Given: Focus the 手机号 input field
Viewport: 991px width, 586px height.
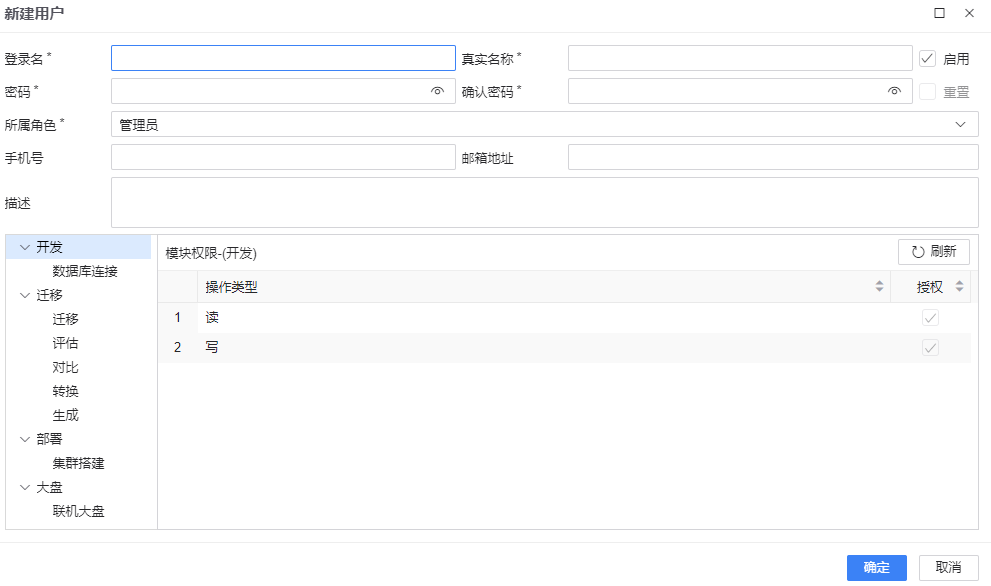Looking at the screenshot, I should pyautogui.click(x=283, y=157).
